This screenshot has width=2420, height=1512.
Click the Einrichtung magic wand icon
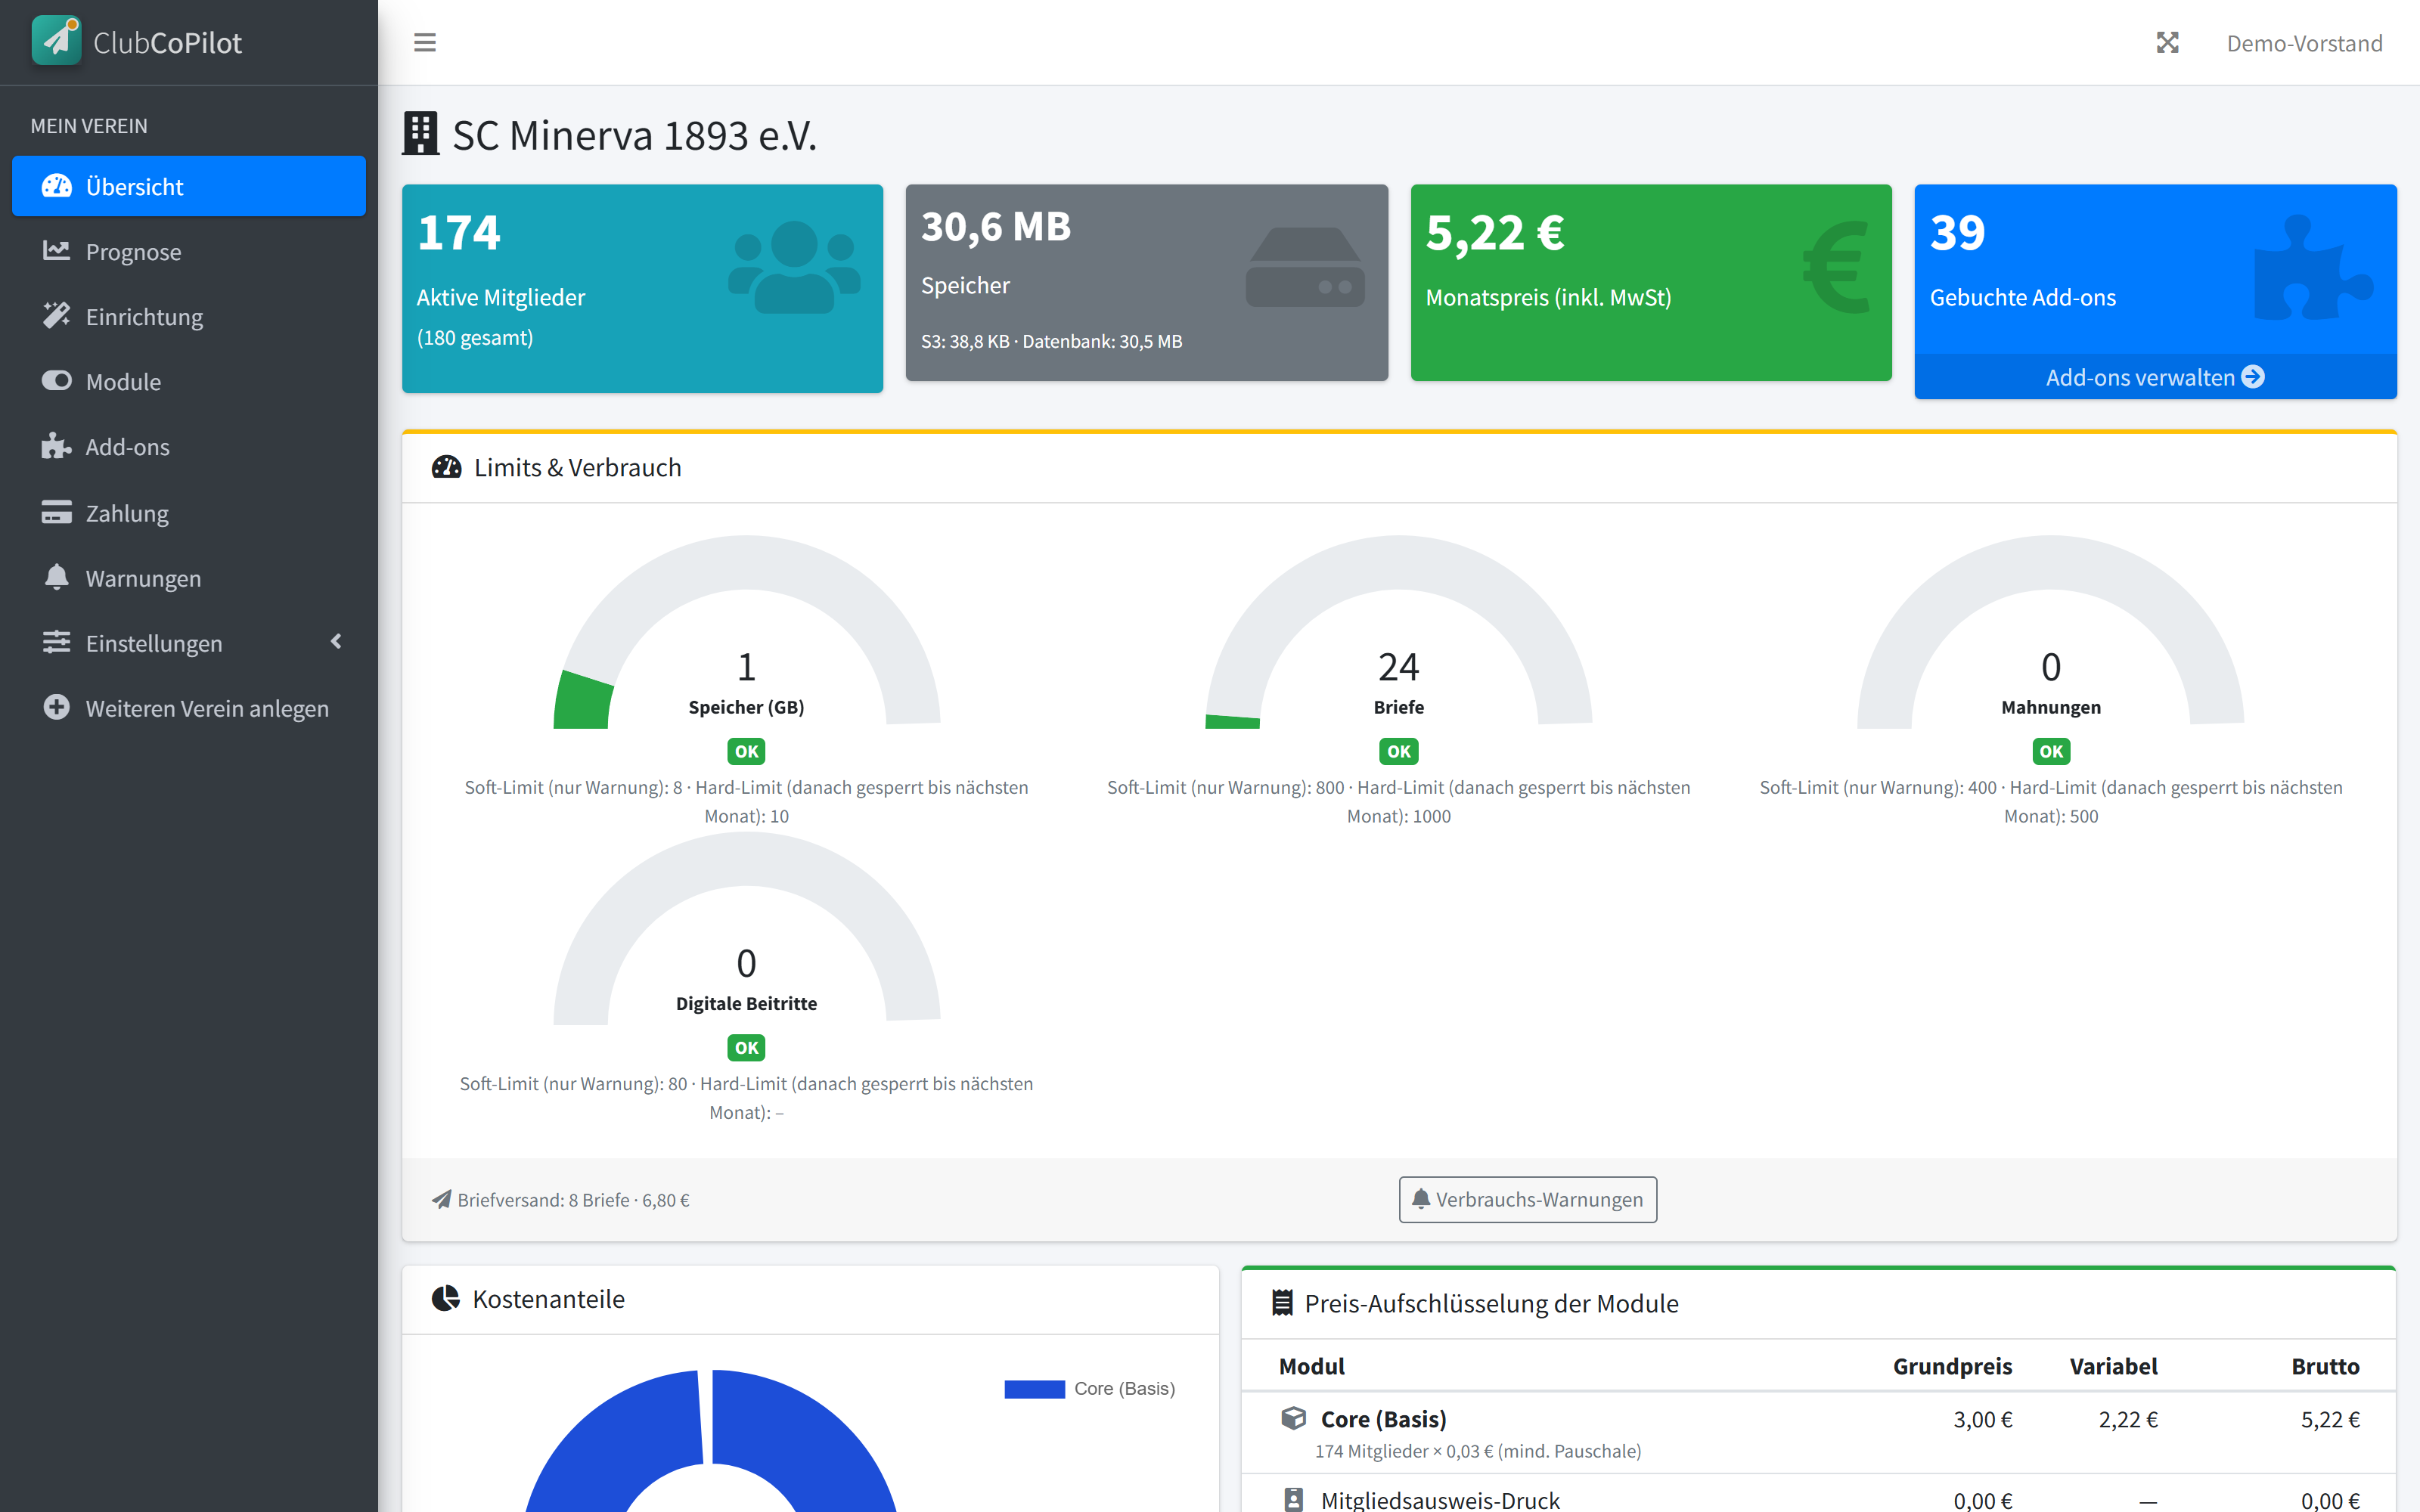[x=56, y=316]
